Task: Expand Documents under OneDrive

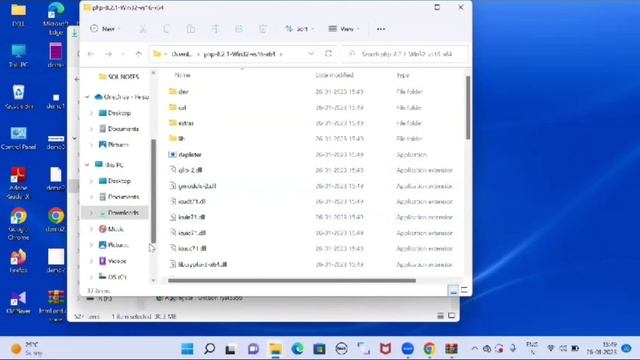Action: tap(91, 129)
